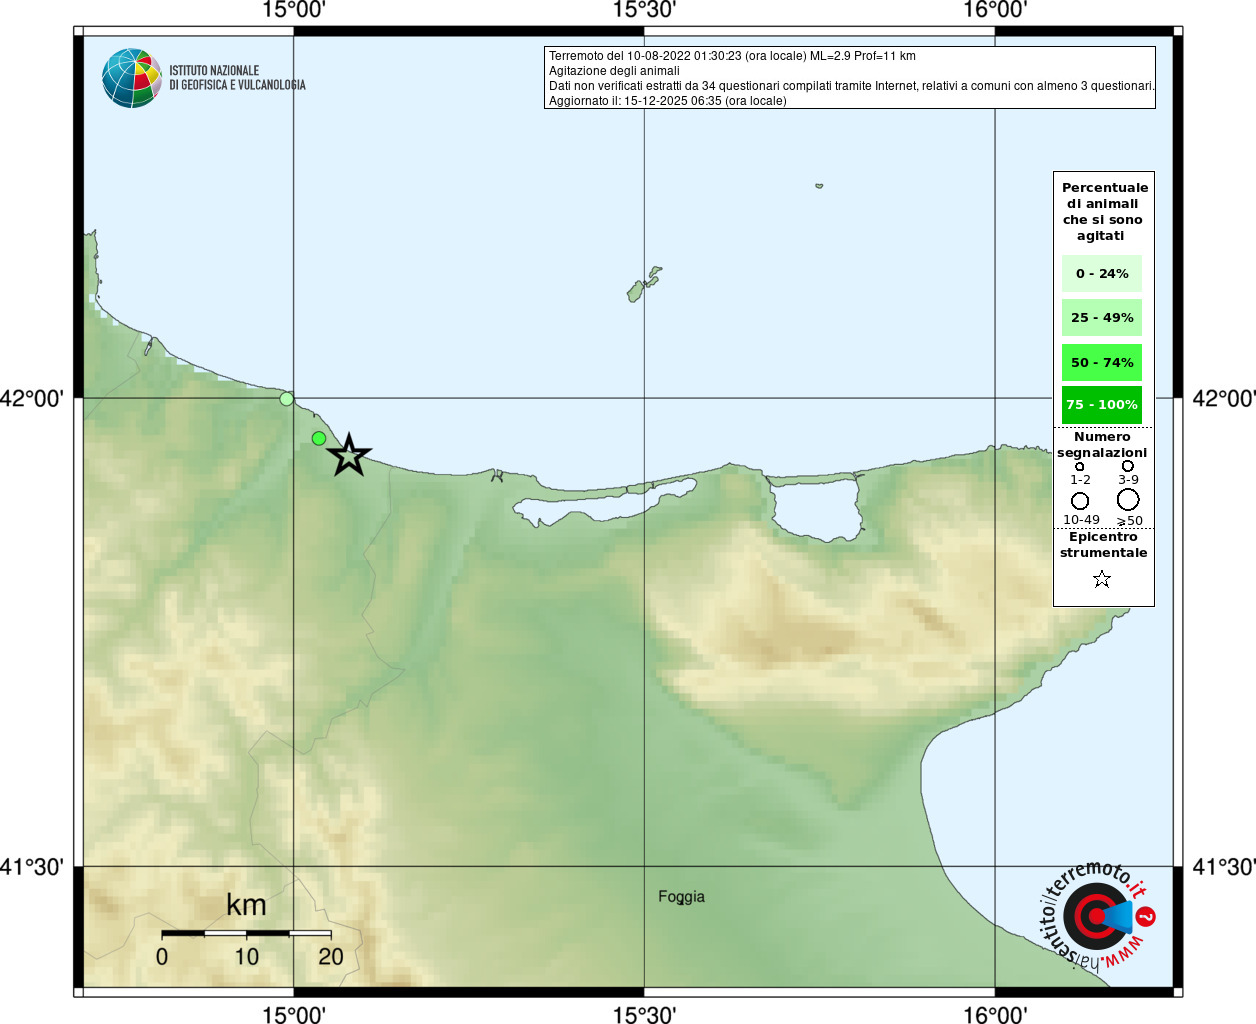
Task: Click the 75 - 100% legend swatch
Action: point(1102,405)
